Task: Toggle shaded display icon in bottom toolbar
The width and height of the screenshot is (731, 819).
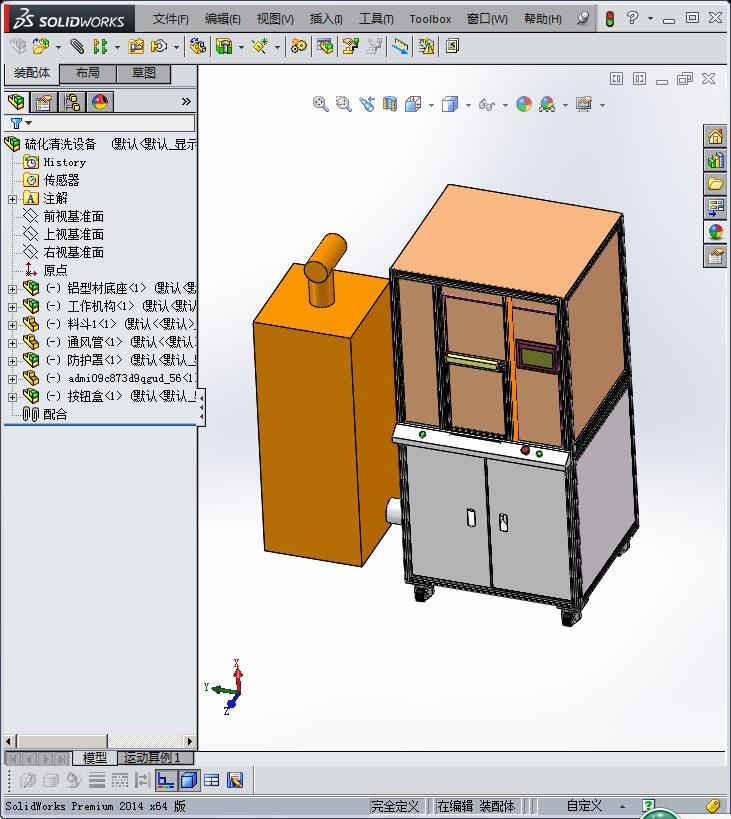Action: 188,780
